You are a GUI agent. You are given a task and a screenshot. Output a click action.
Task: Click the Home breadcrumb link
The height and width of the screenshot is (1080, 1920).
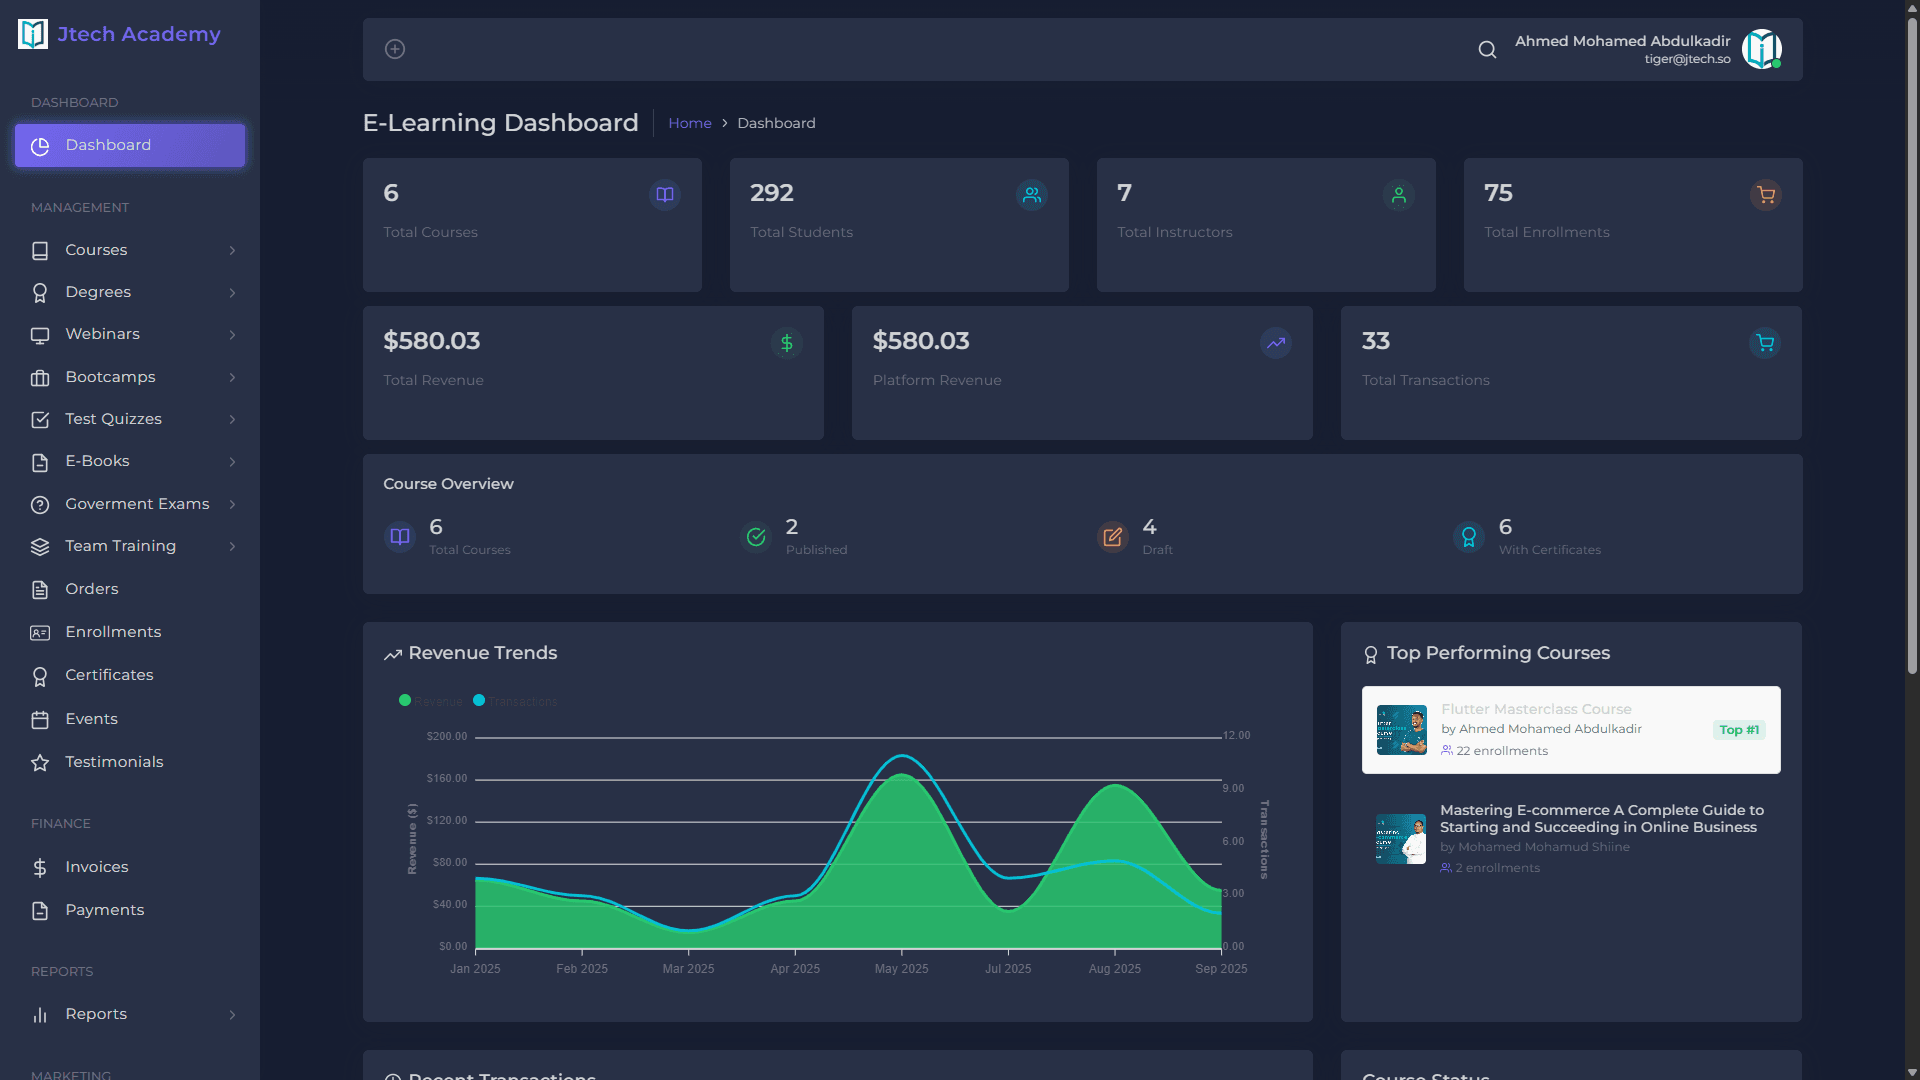[690, 123]
